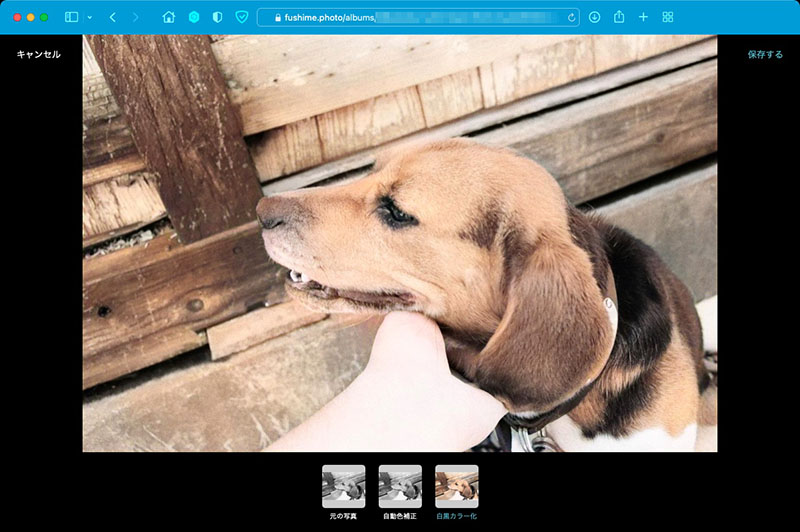The width and height of the screenshot is (800, 532).
Task: Go back with the left chevron
Action: (x=112, y=17)
